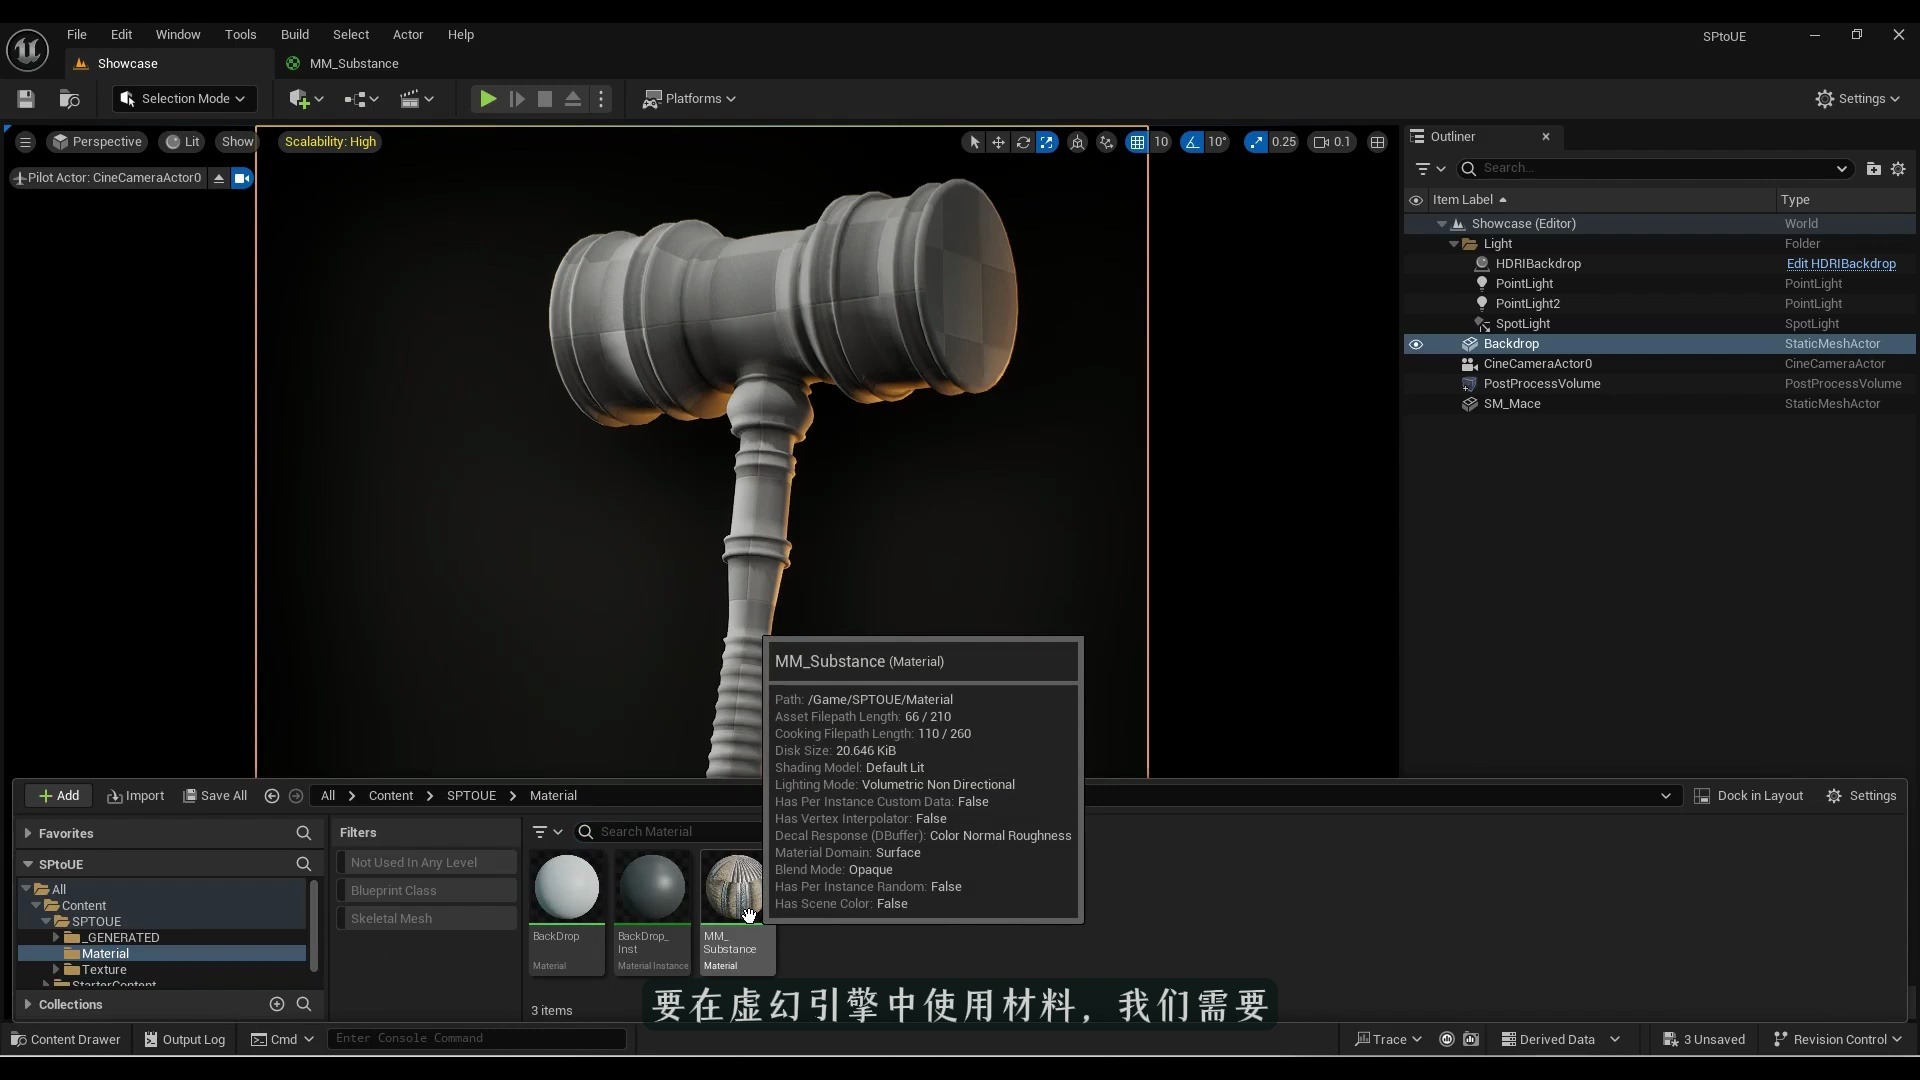This screenshot has height=1080, width=1920.
Task: Open the Selection Mode dropdown
Action: pyautogui.click(x=184, y=99)
